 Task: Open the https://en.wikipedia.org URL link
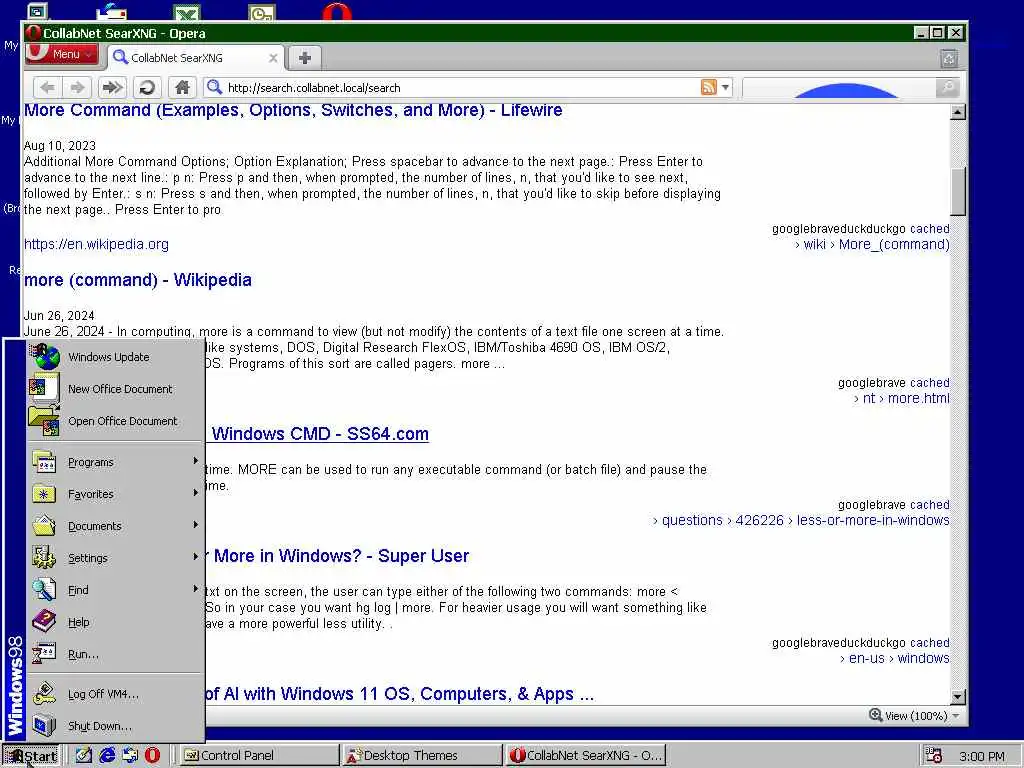click(x=96, y=244)
